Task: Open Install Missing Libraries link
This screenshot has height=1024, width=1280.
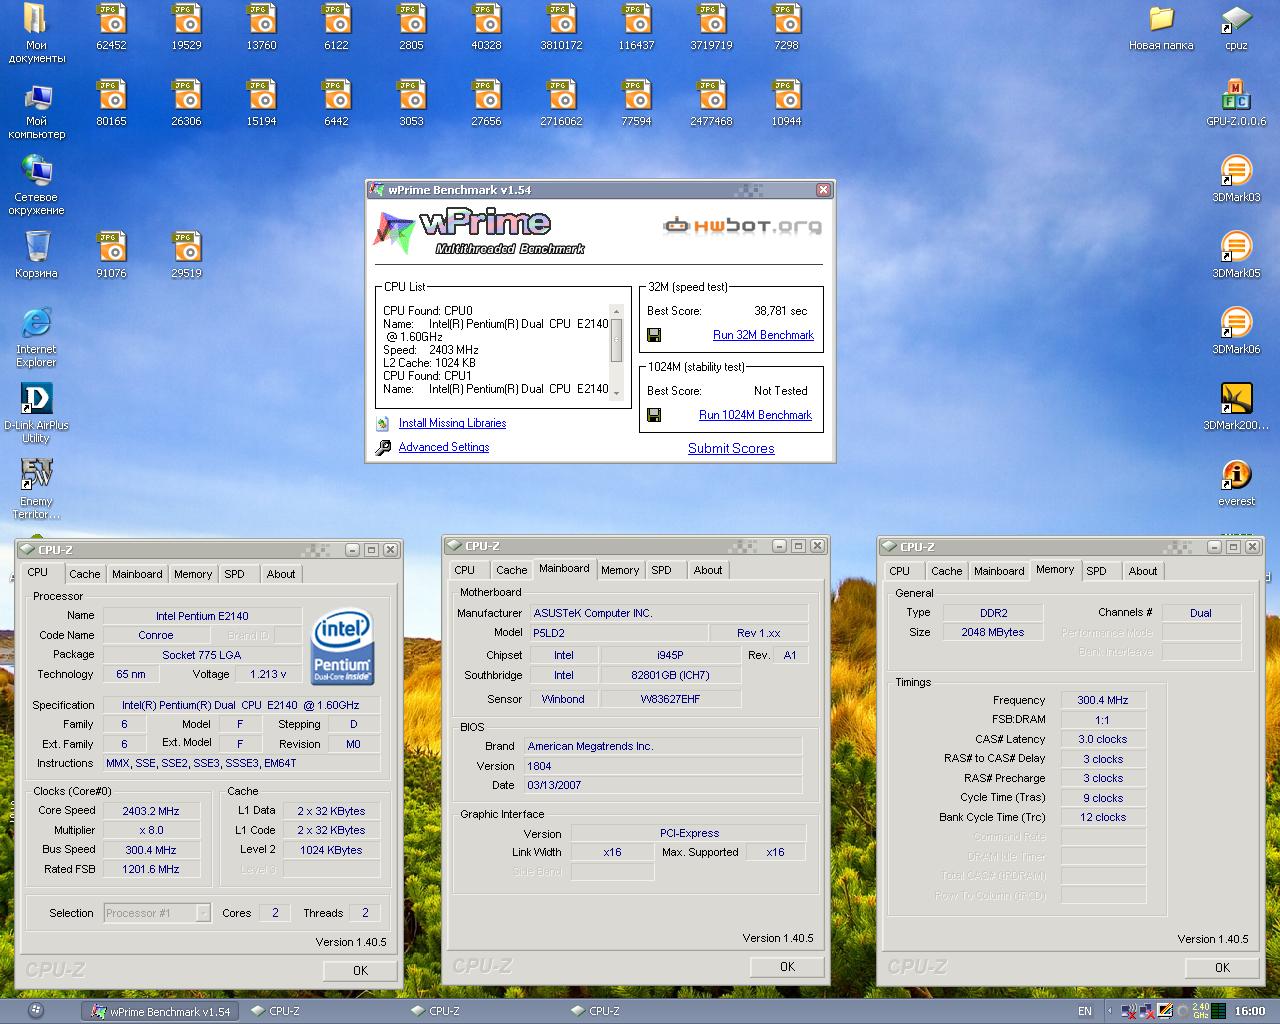Action: pyautogui.click(x=452, y=423)
